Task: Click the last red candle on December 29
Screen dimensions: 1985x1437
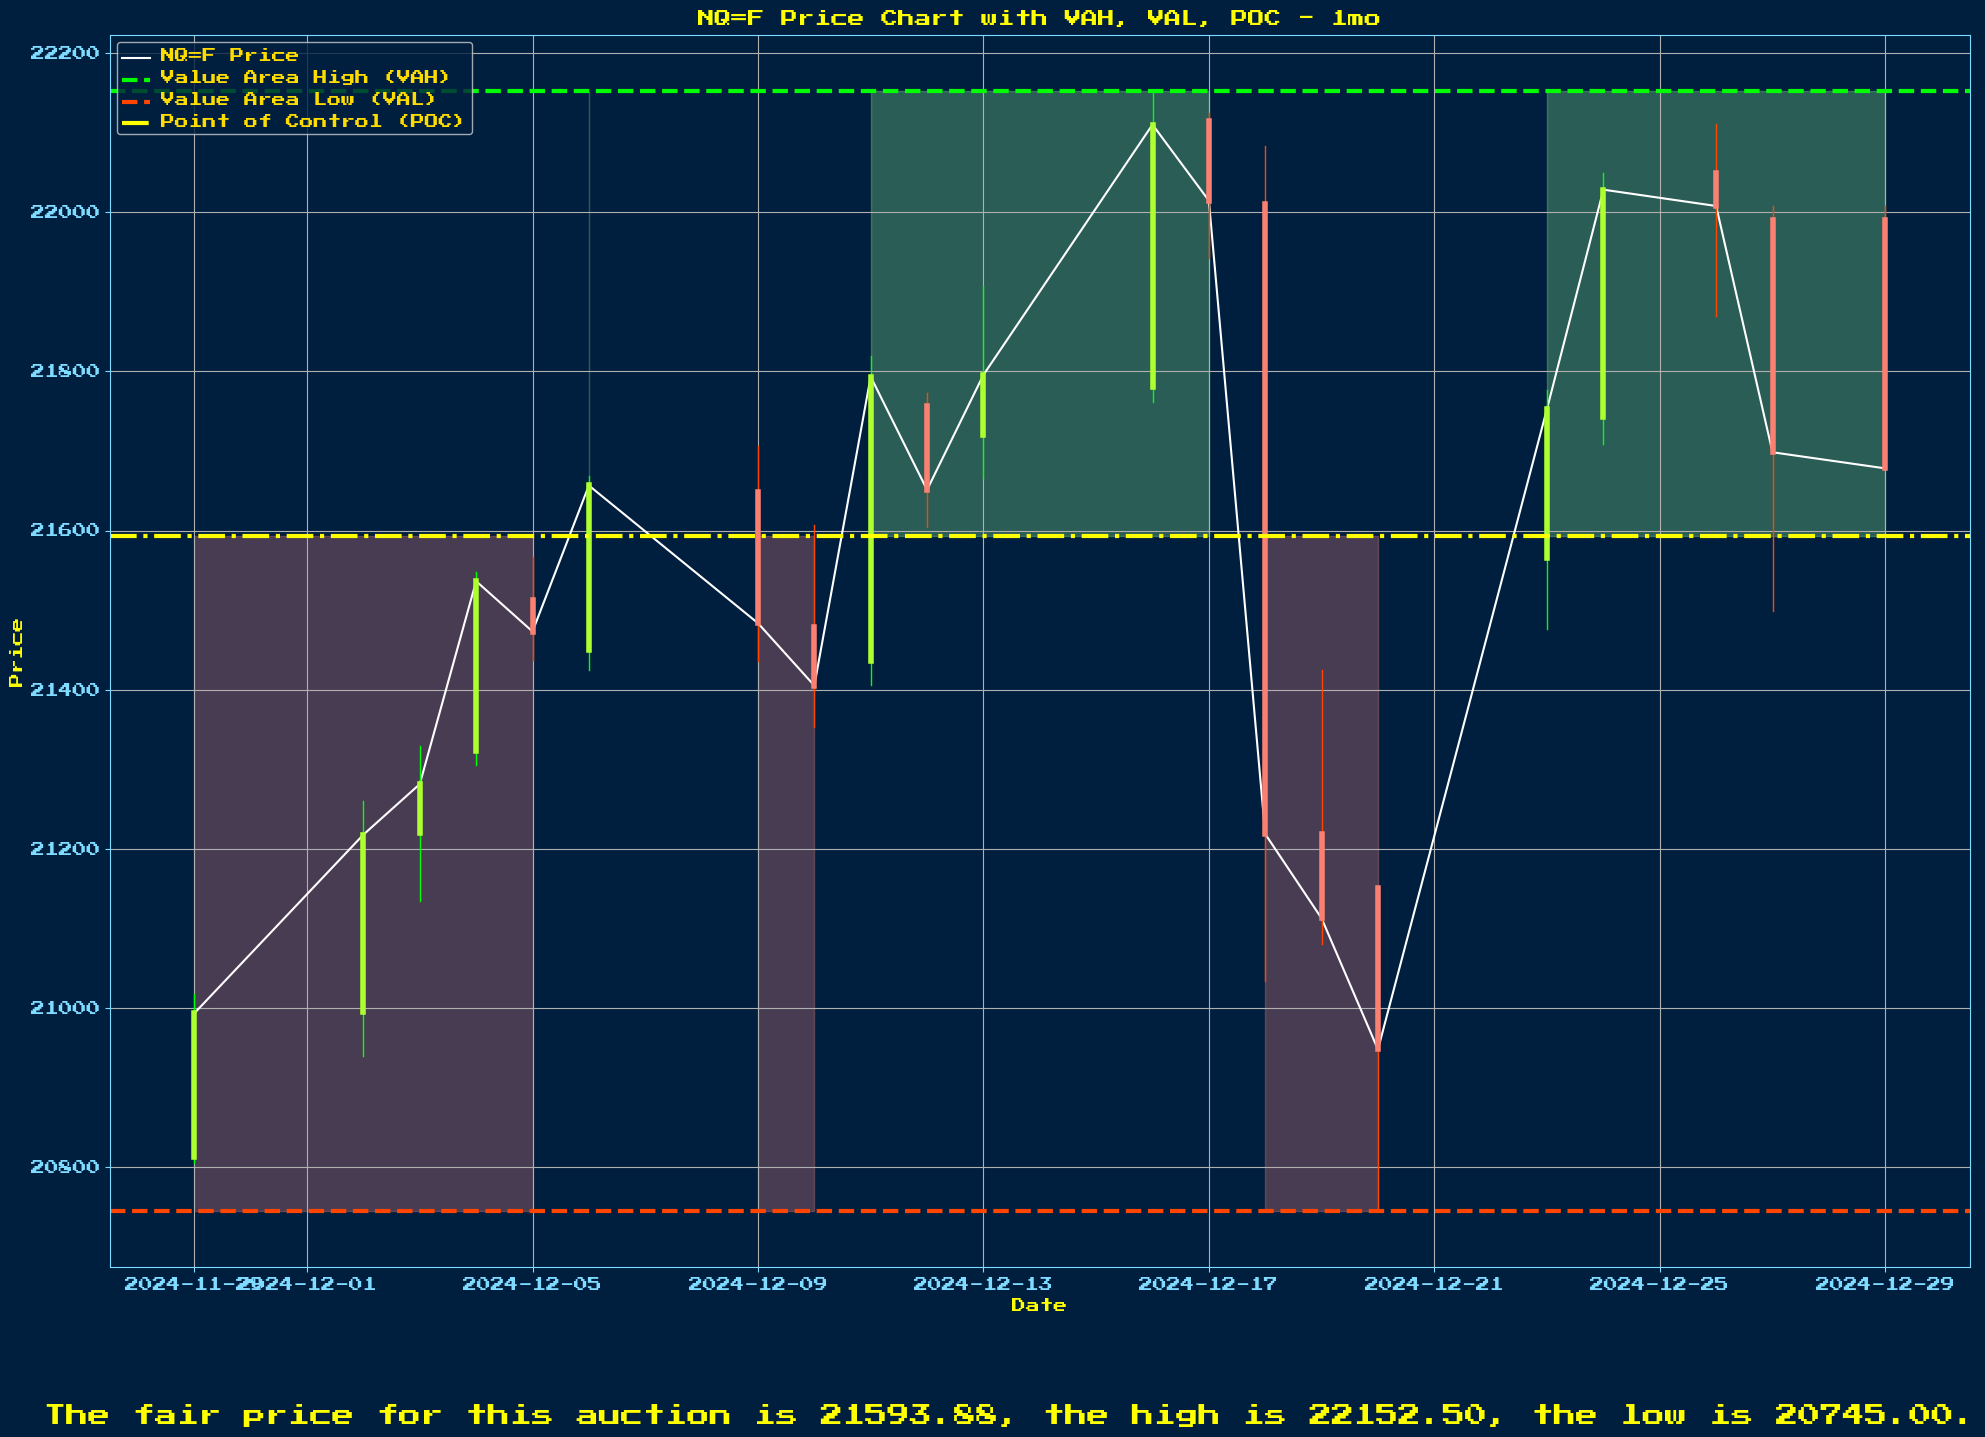Action: coord(1885,343)
